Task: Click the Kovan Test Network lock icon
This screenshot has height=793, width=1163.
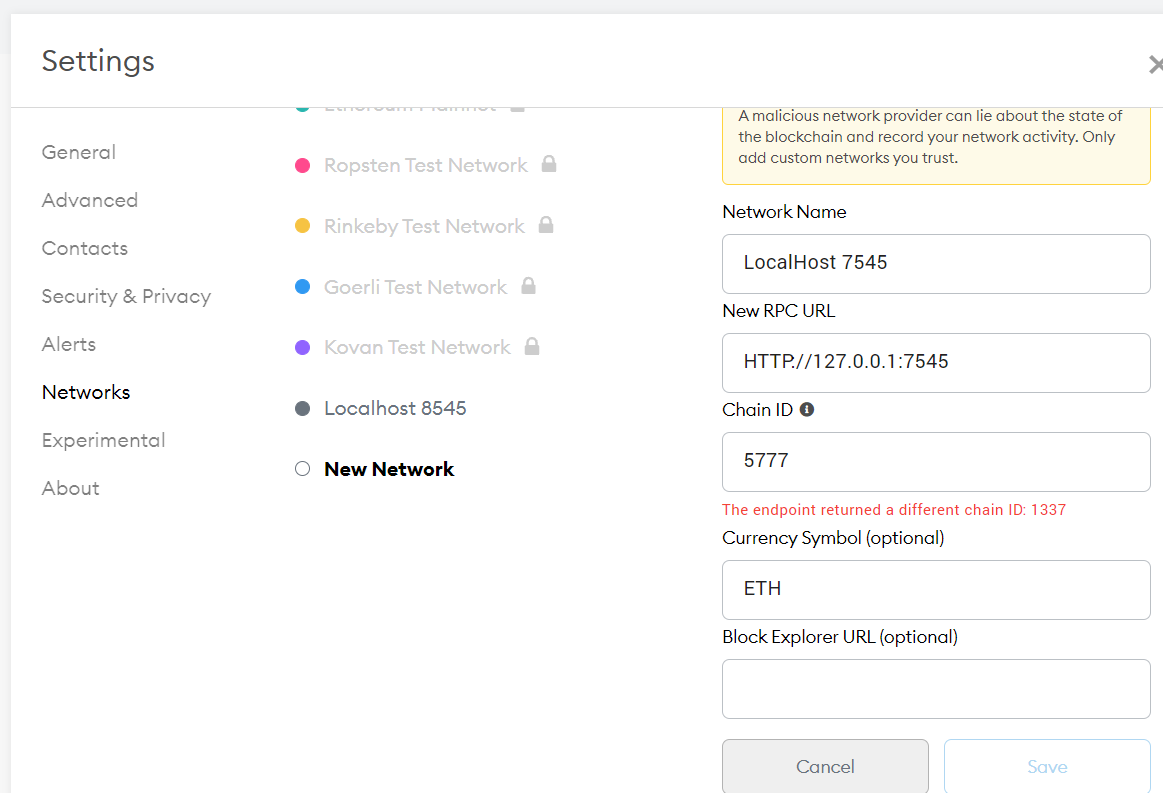Action: click(x=532, y=346)
